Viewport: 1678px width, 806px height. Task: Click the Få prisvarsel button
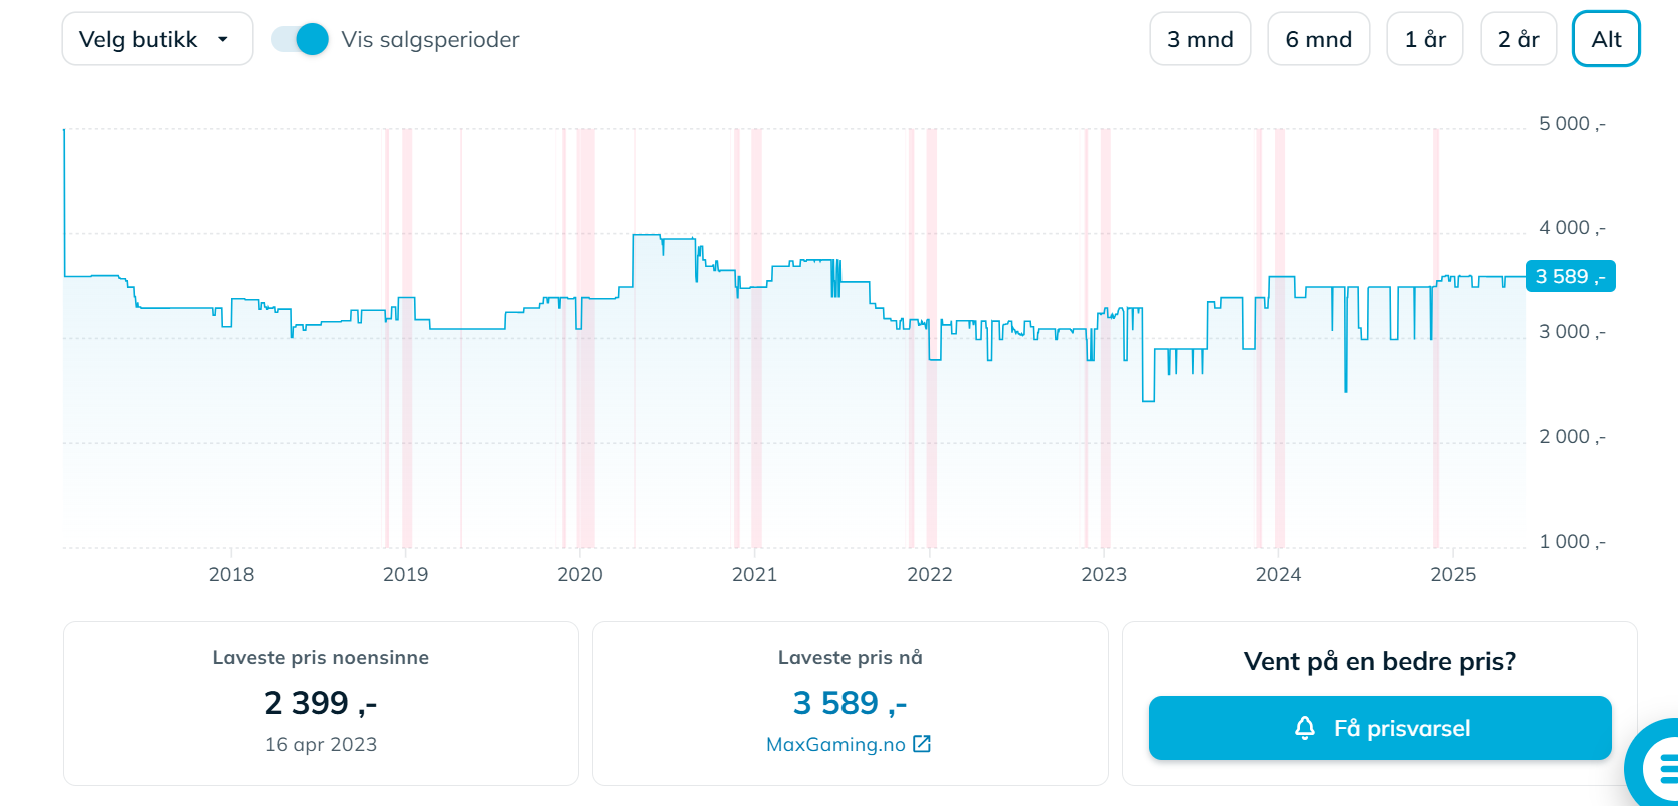coord(1380,728)
